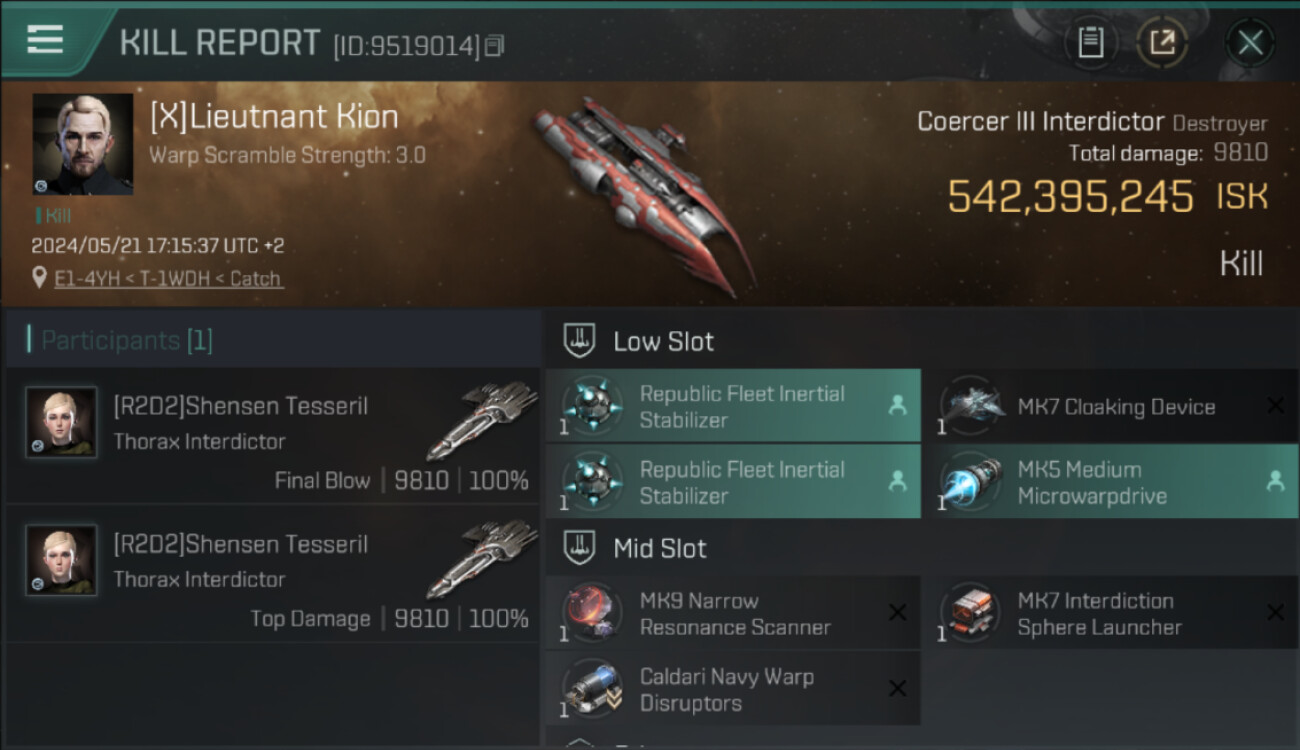Open Lieutnant Kion's portrait
Viewport: 1300px width, 750px height.
click(x=83, y=144)
